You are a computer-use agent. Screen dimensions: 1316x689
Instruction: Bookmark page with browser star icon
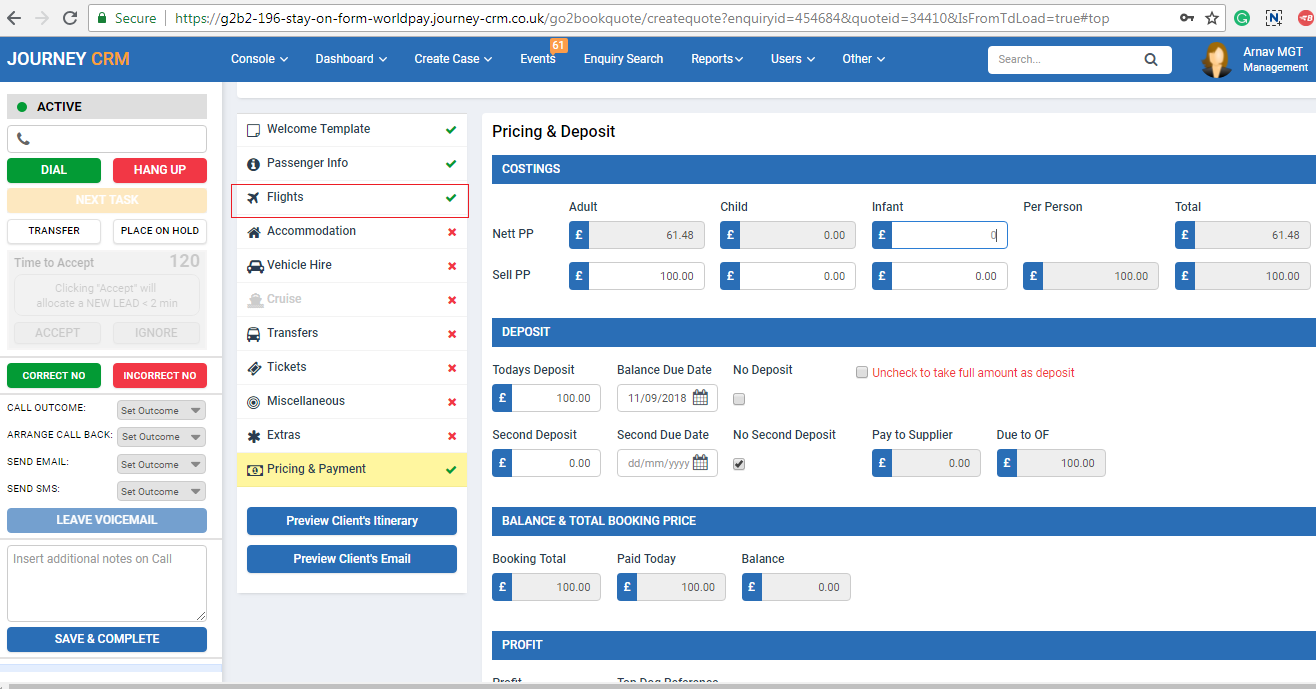(1212, 18)
